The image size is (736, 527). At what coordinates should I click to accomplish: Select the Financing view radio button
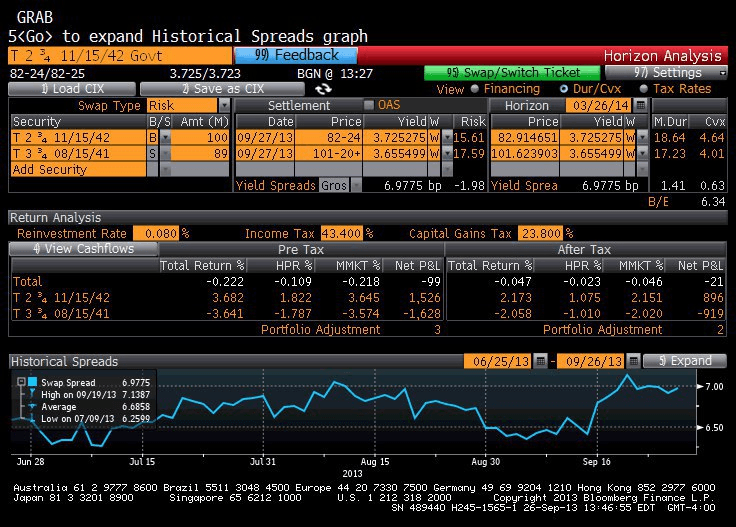coord(475,89)
